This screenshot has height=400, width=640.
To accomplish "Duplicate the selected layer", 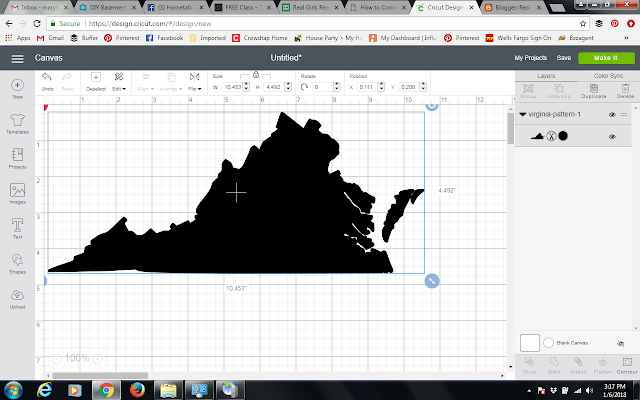I will coord(593,91).
